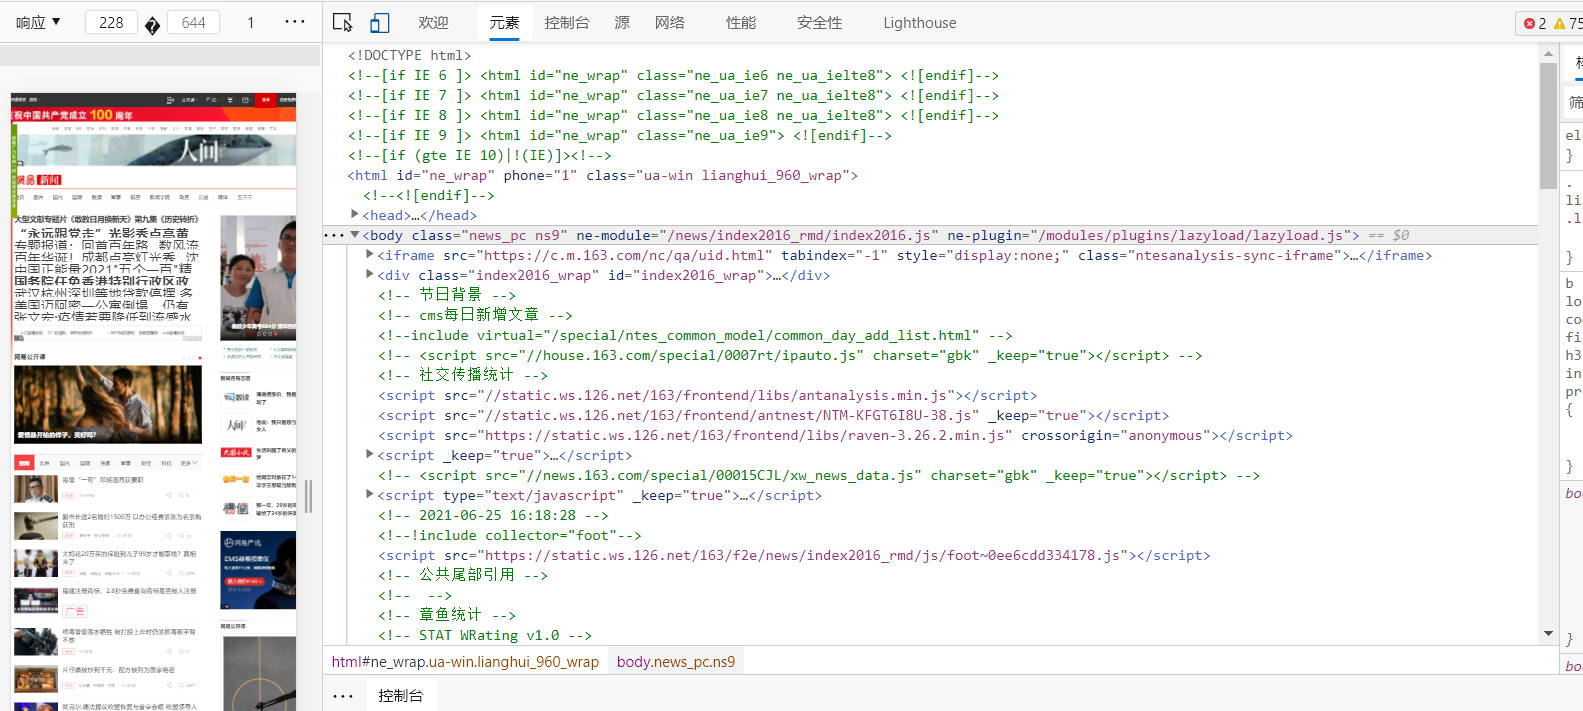Click the whale banner image in page preview
1583x711 pixels.
[155, 150]
